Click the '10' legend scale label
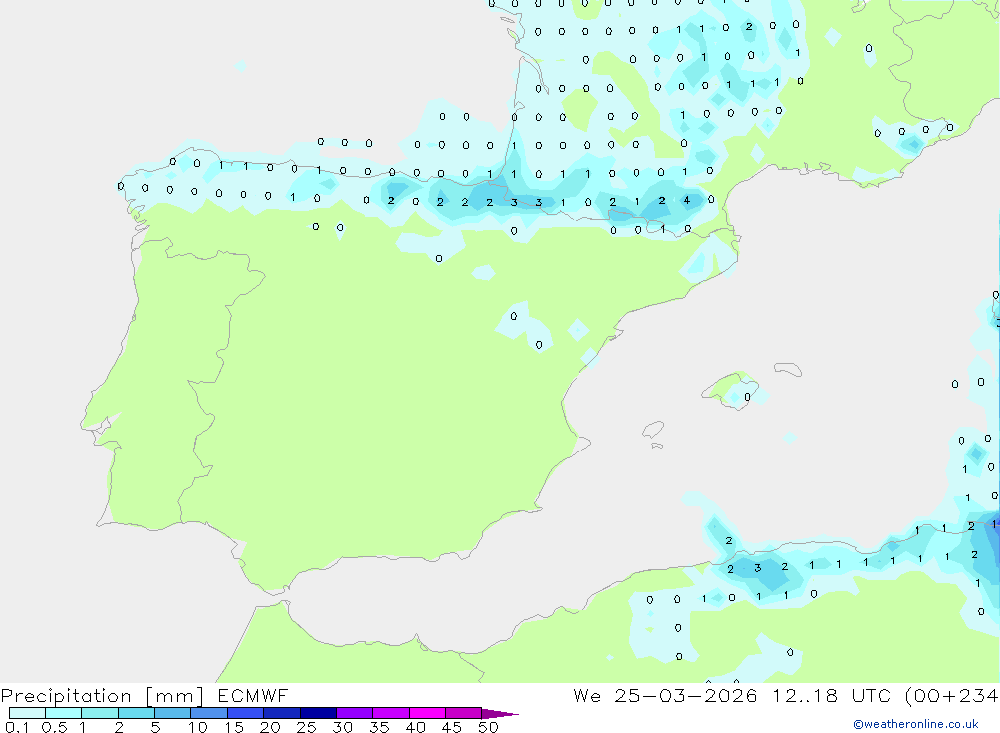 [198, 727]
